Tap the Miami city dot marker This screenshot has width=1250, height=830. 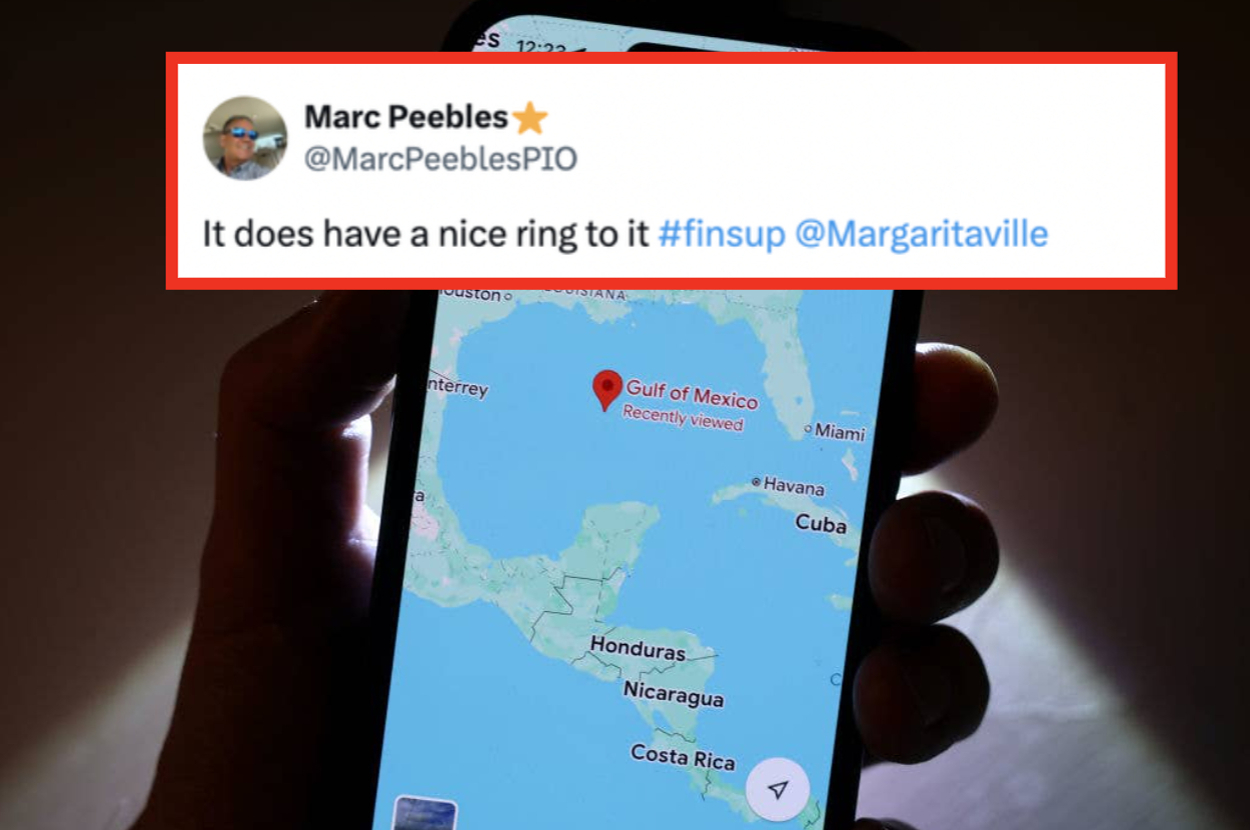coord(809,430)
